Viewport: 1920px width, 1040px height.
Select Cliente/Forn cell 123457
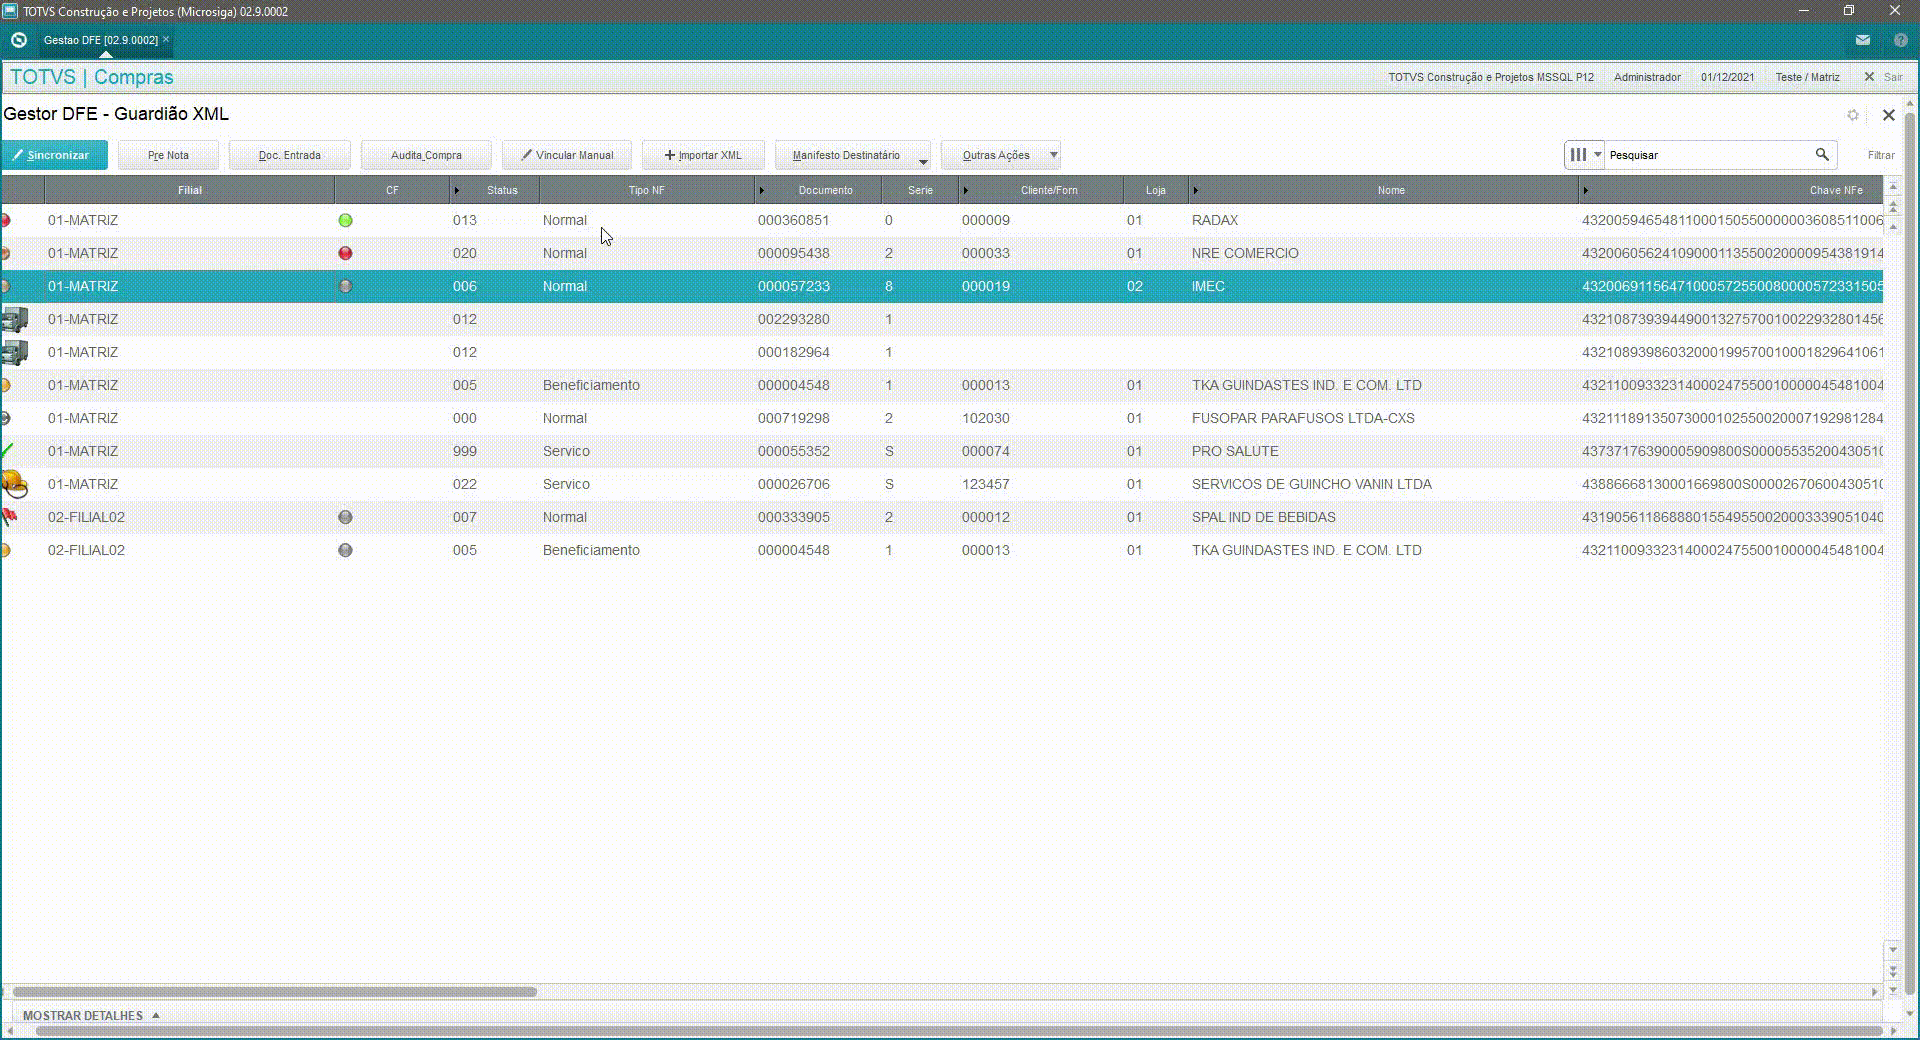(x=985, y=484)
